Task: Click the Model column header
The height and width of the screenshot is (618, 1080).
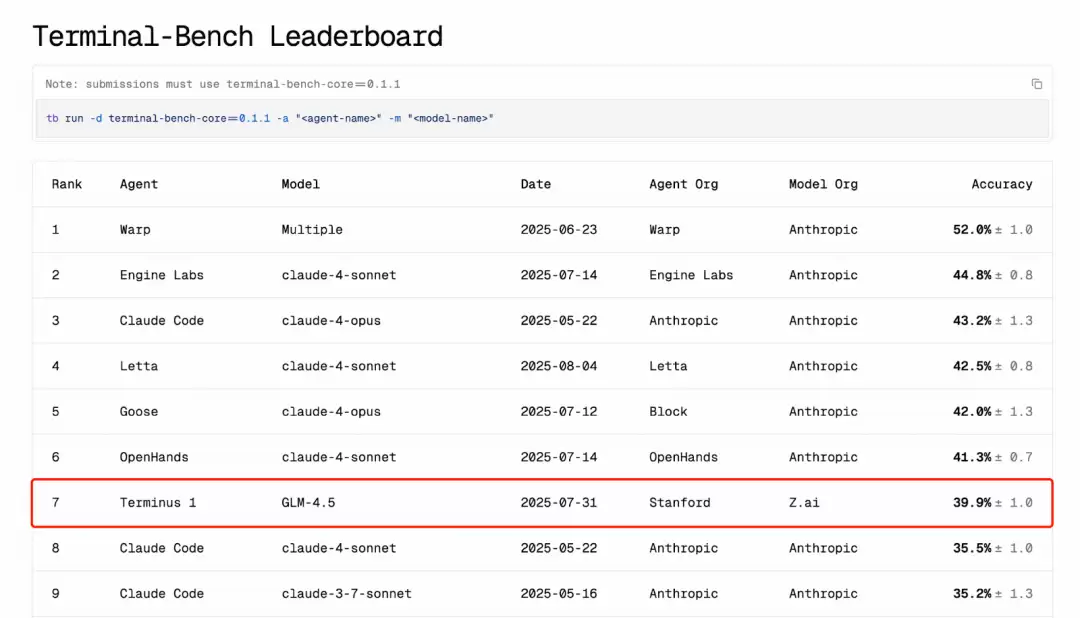Action: coord(300,184)
